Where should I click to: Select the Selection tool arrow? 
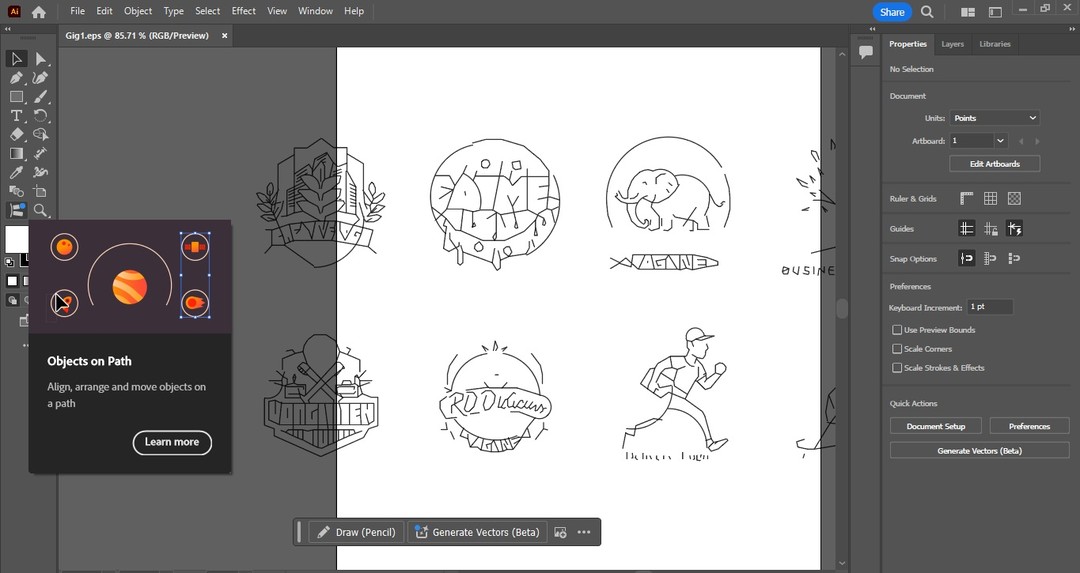point(17,59)
